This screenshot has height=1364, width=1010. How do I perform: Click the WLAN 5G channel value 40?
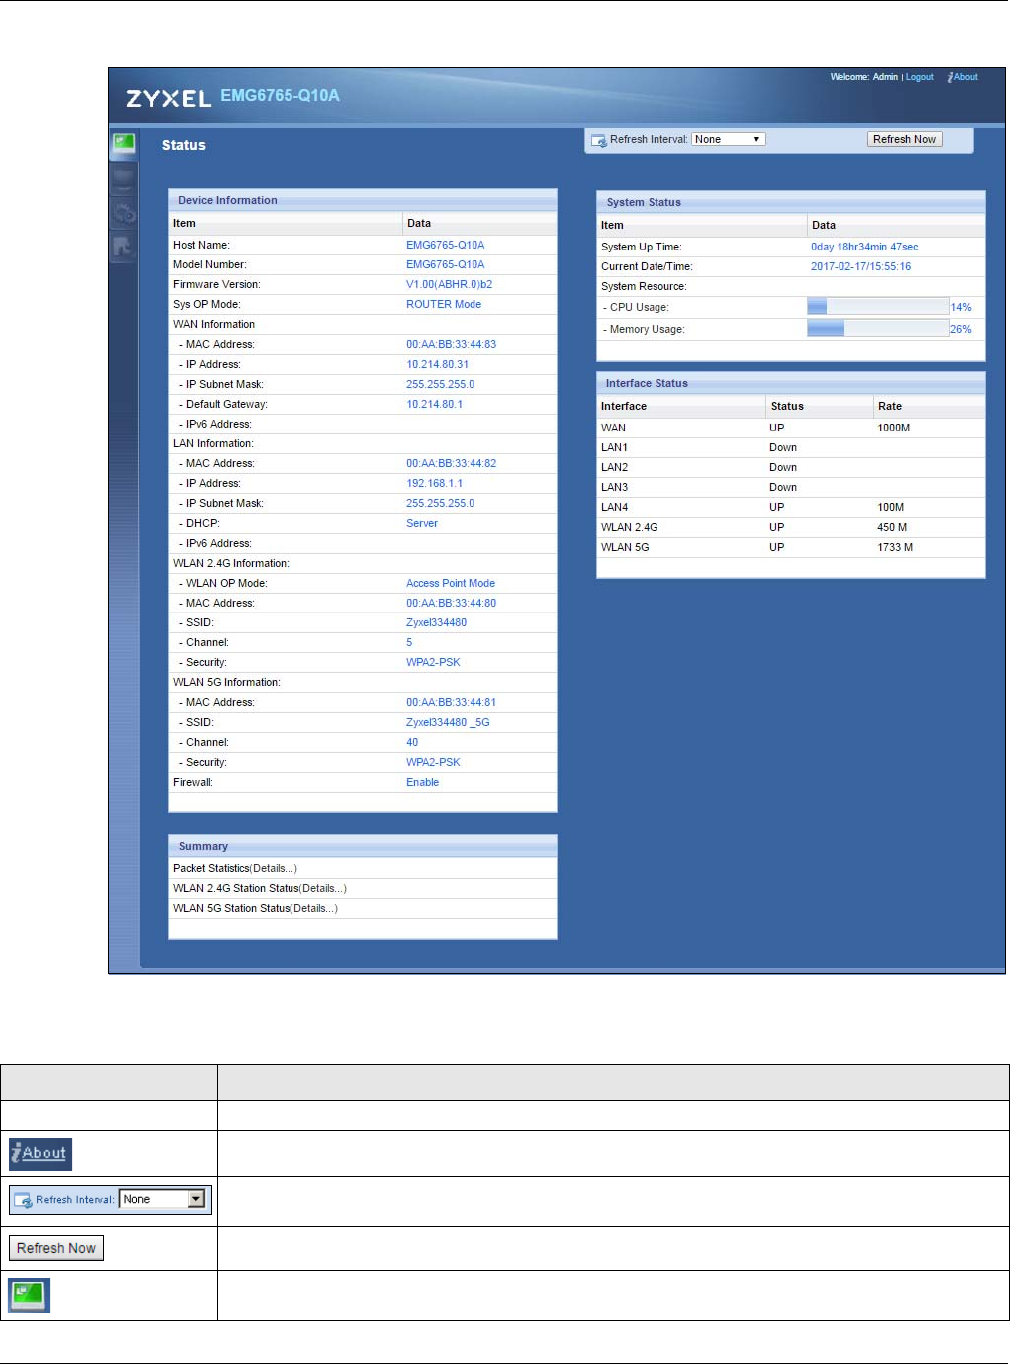tap(412, 742)
